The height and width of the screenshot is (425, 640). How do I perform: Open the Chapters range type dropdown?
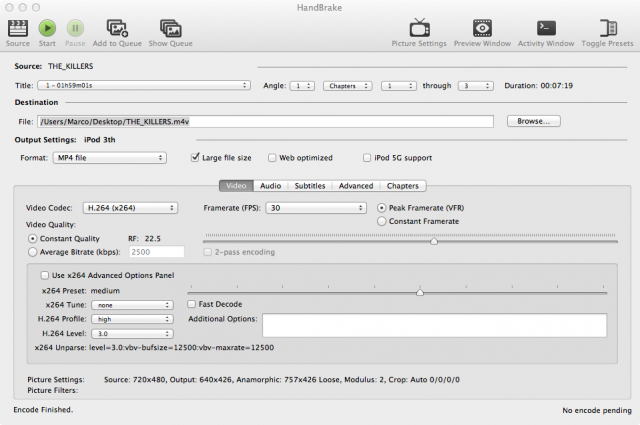point(348,86)
